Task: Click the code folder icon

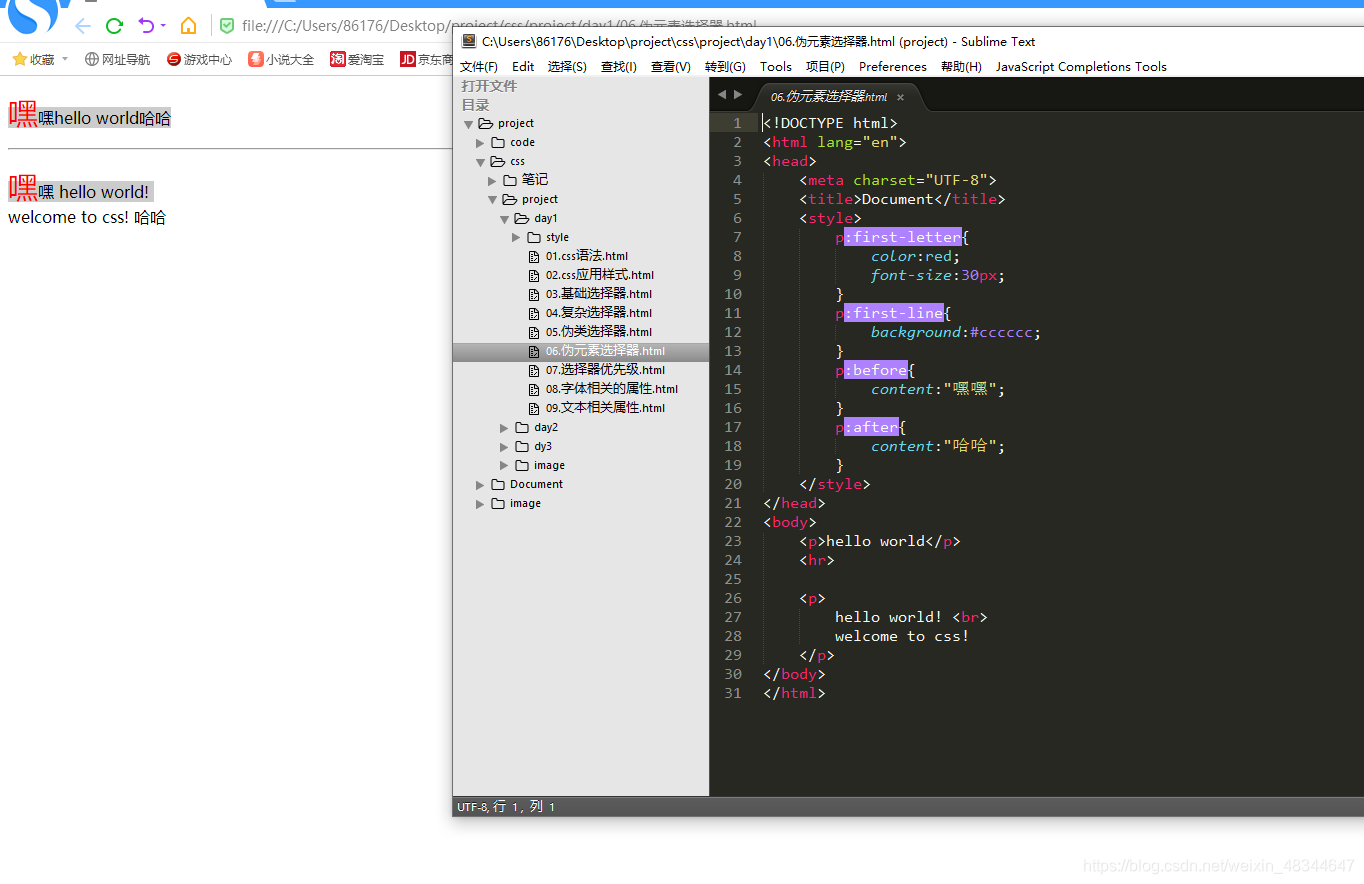Action: [x=498, y=142]
